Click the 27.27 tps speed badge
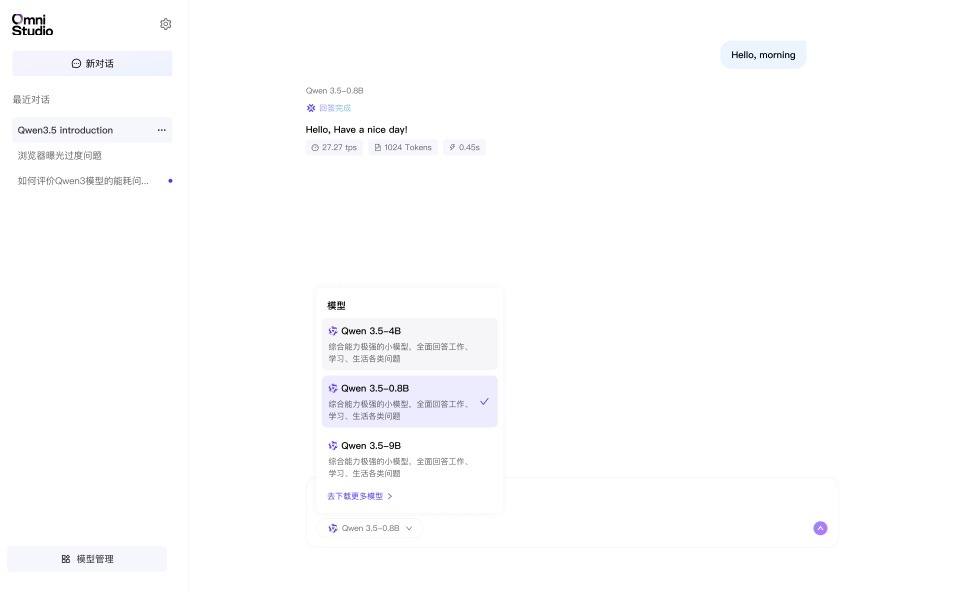 334,147
